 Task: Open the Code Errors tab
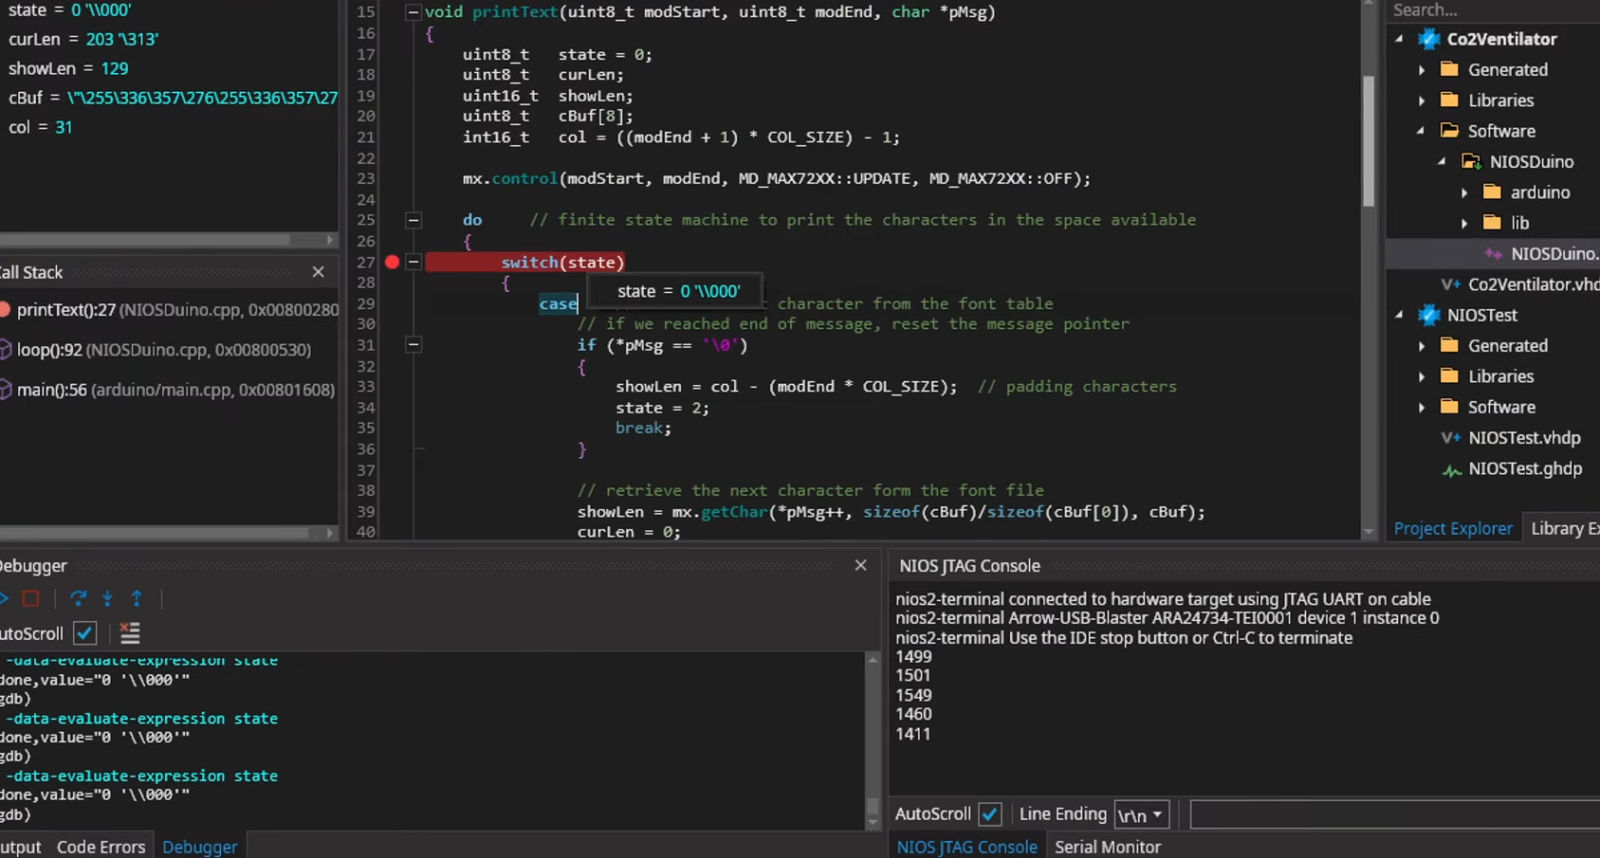(101, 847)
